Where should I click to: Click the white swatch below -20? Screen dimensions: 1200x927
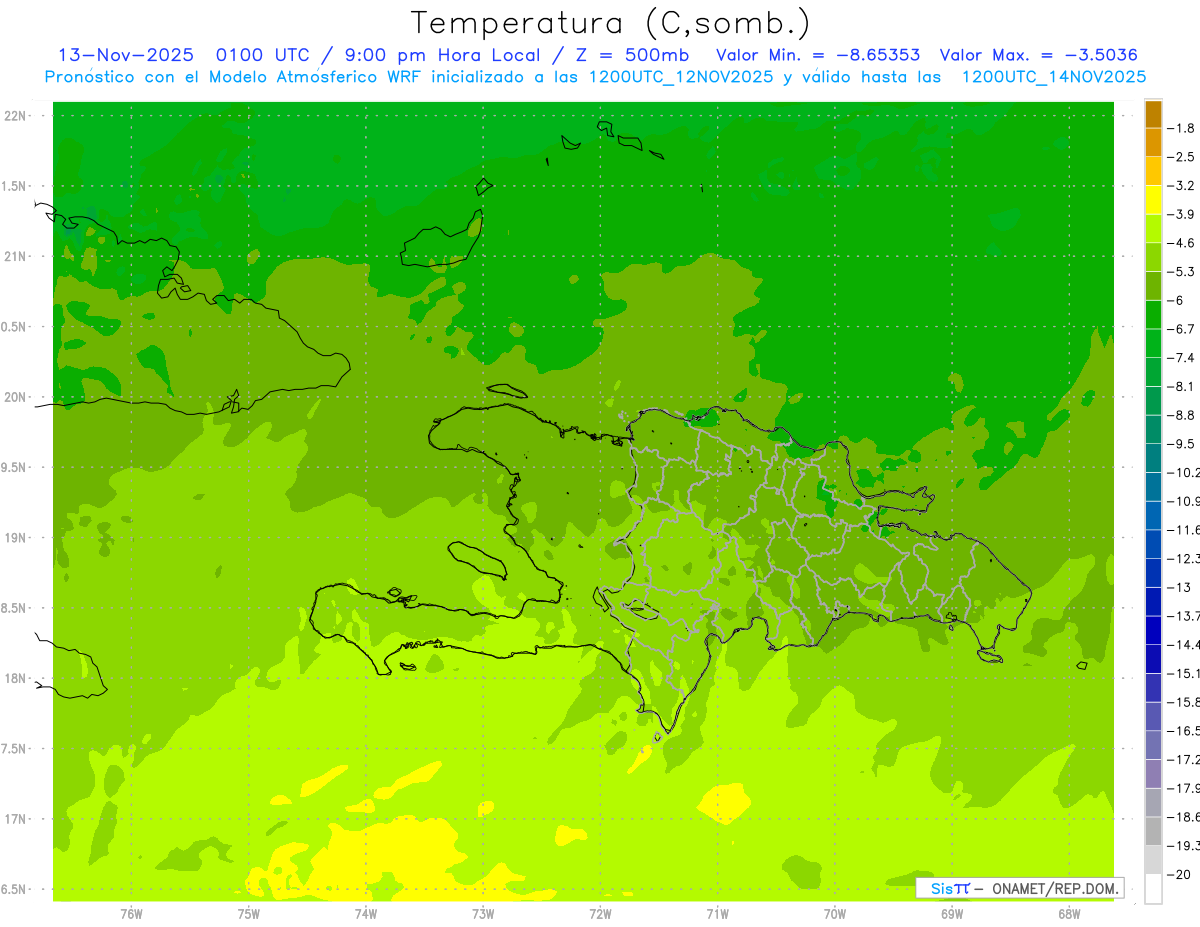click(1153, 889)
